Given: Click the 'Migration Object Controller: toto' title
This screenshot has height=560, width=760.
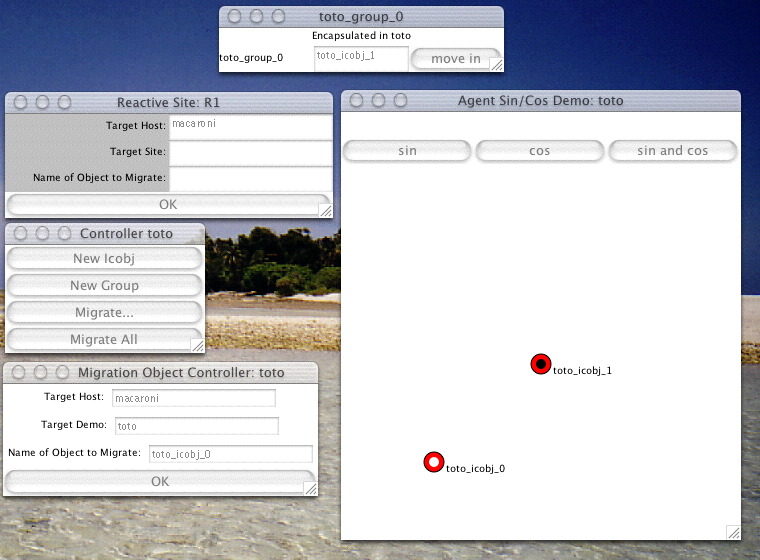Looking at the screenshot, I should tap(181, 373).
